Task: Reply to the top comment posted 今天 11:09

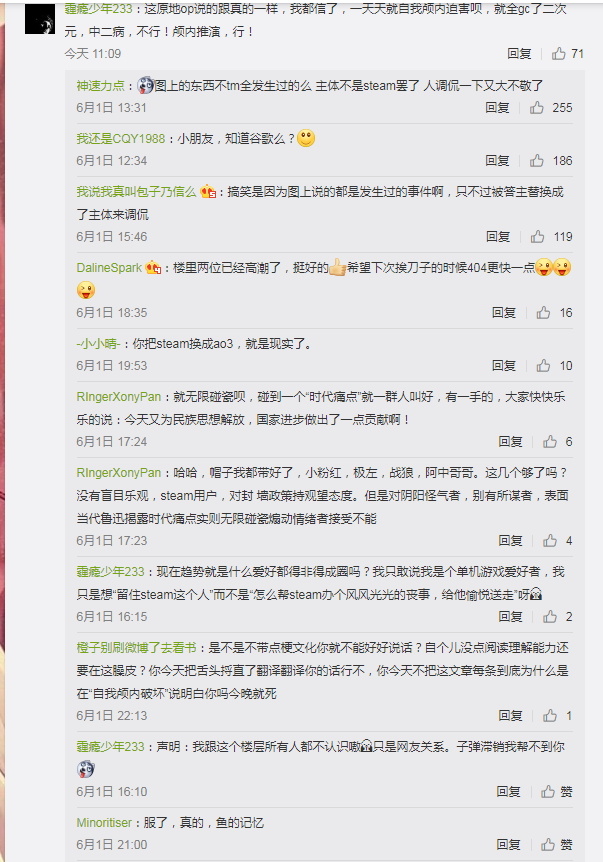Action: pyautogui.click(x=519, y=53)
